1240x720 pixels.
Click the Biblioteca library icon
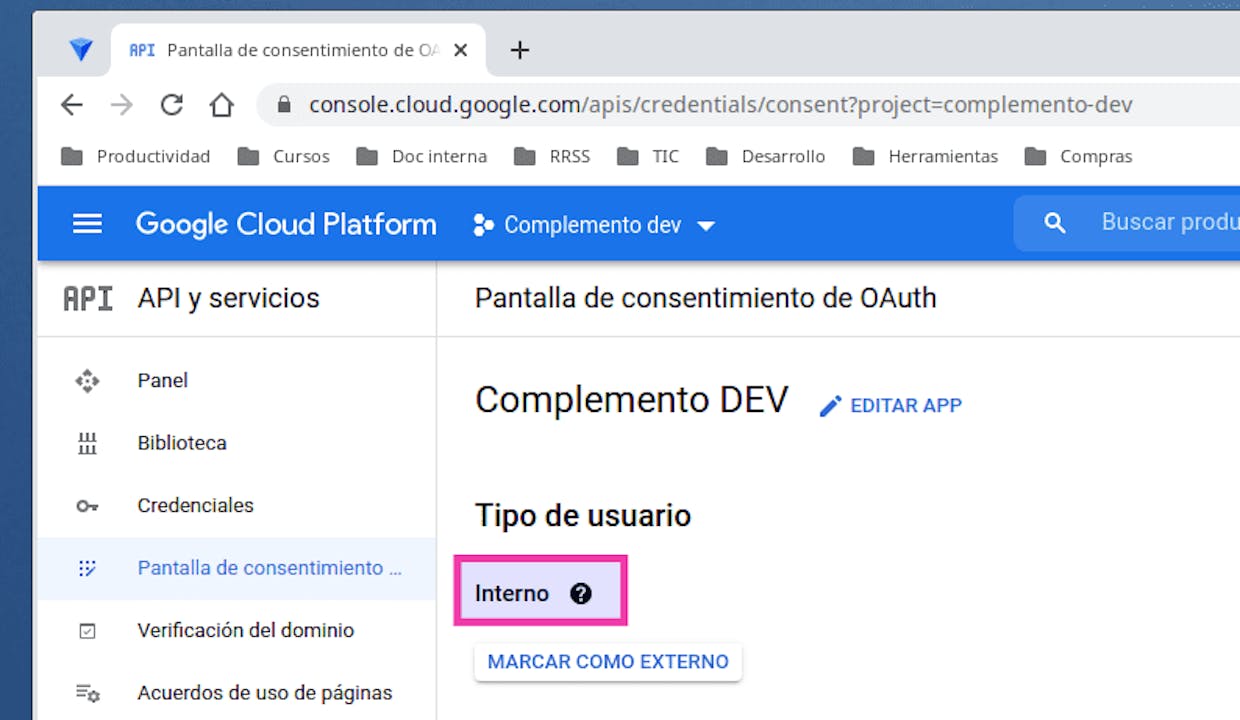[87, 443]
